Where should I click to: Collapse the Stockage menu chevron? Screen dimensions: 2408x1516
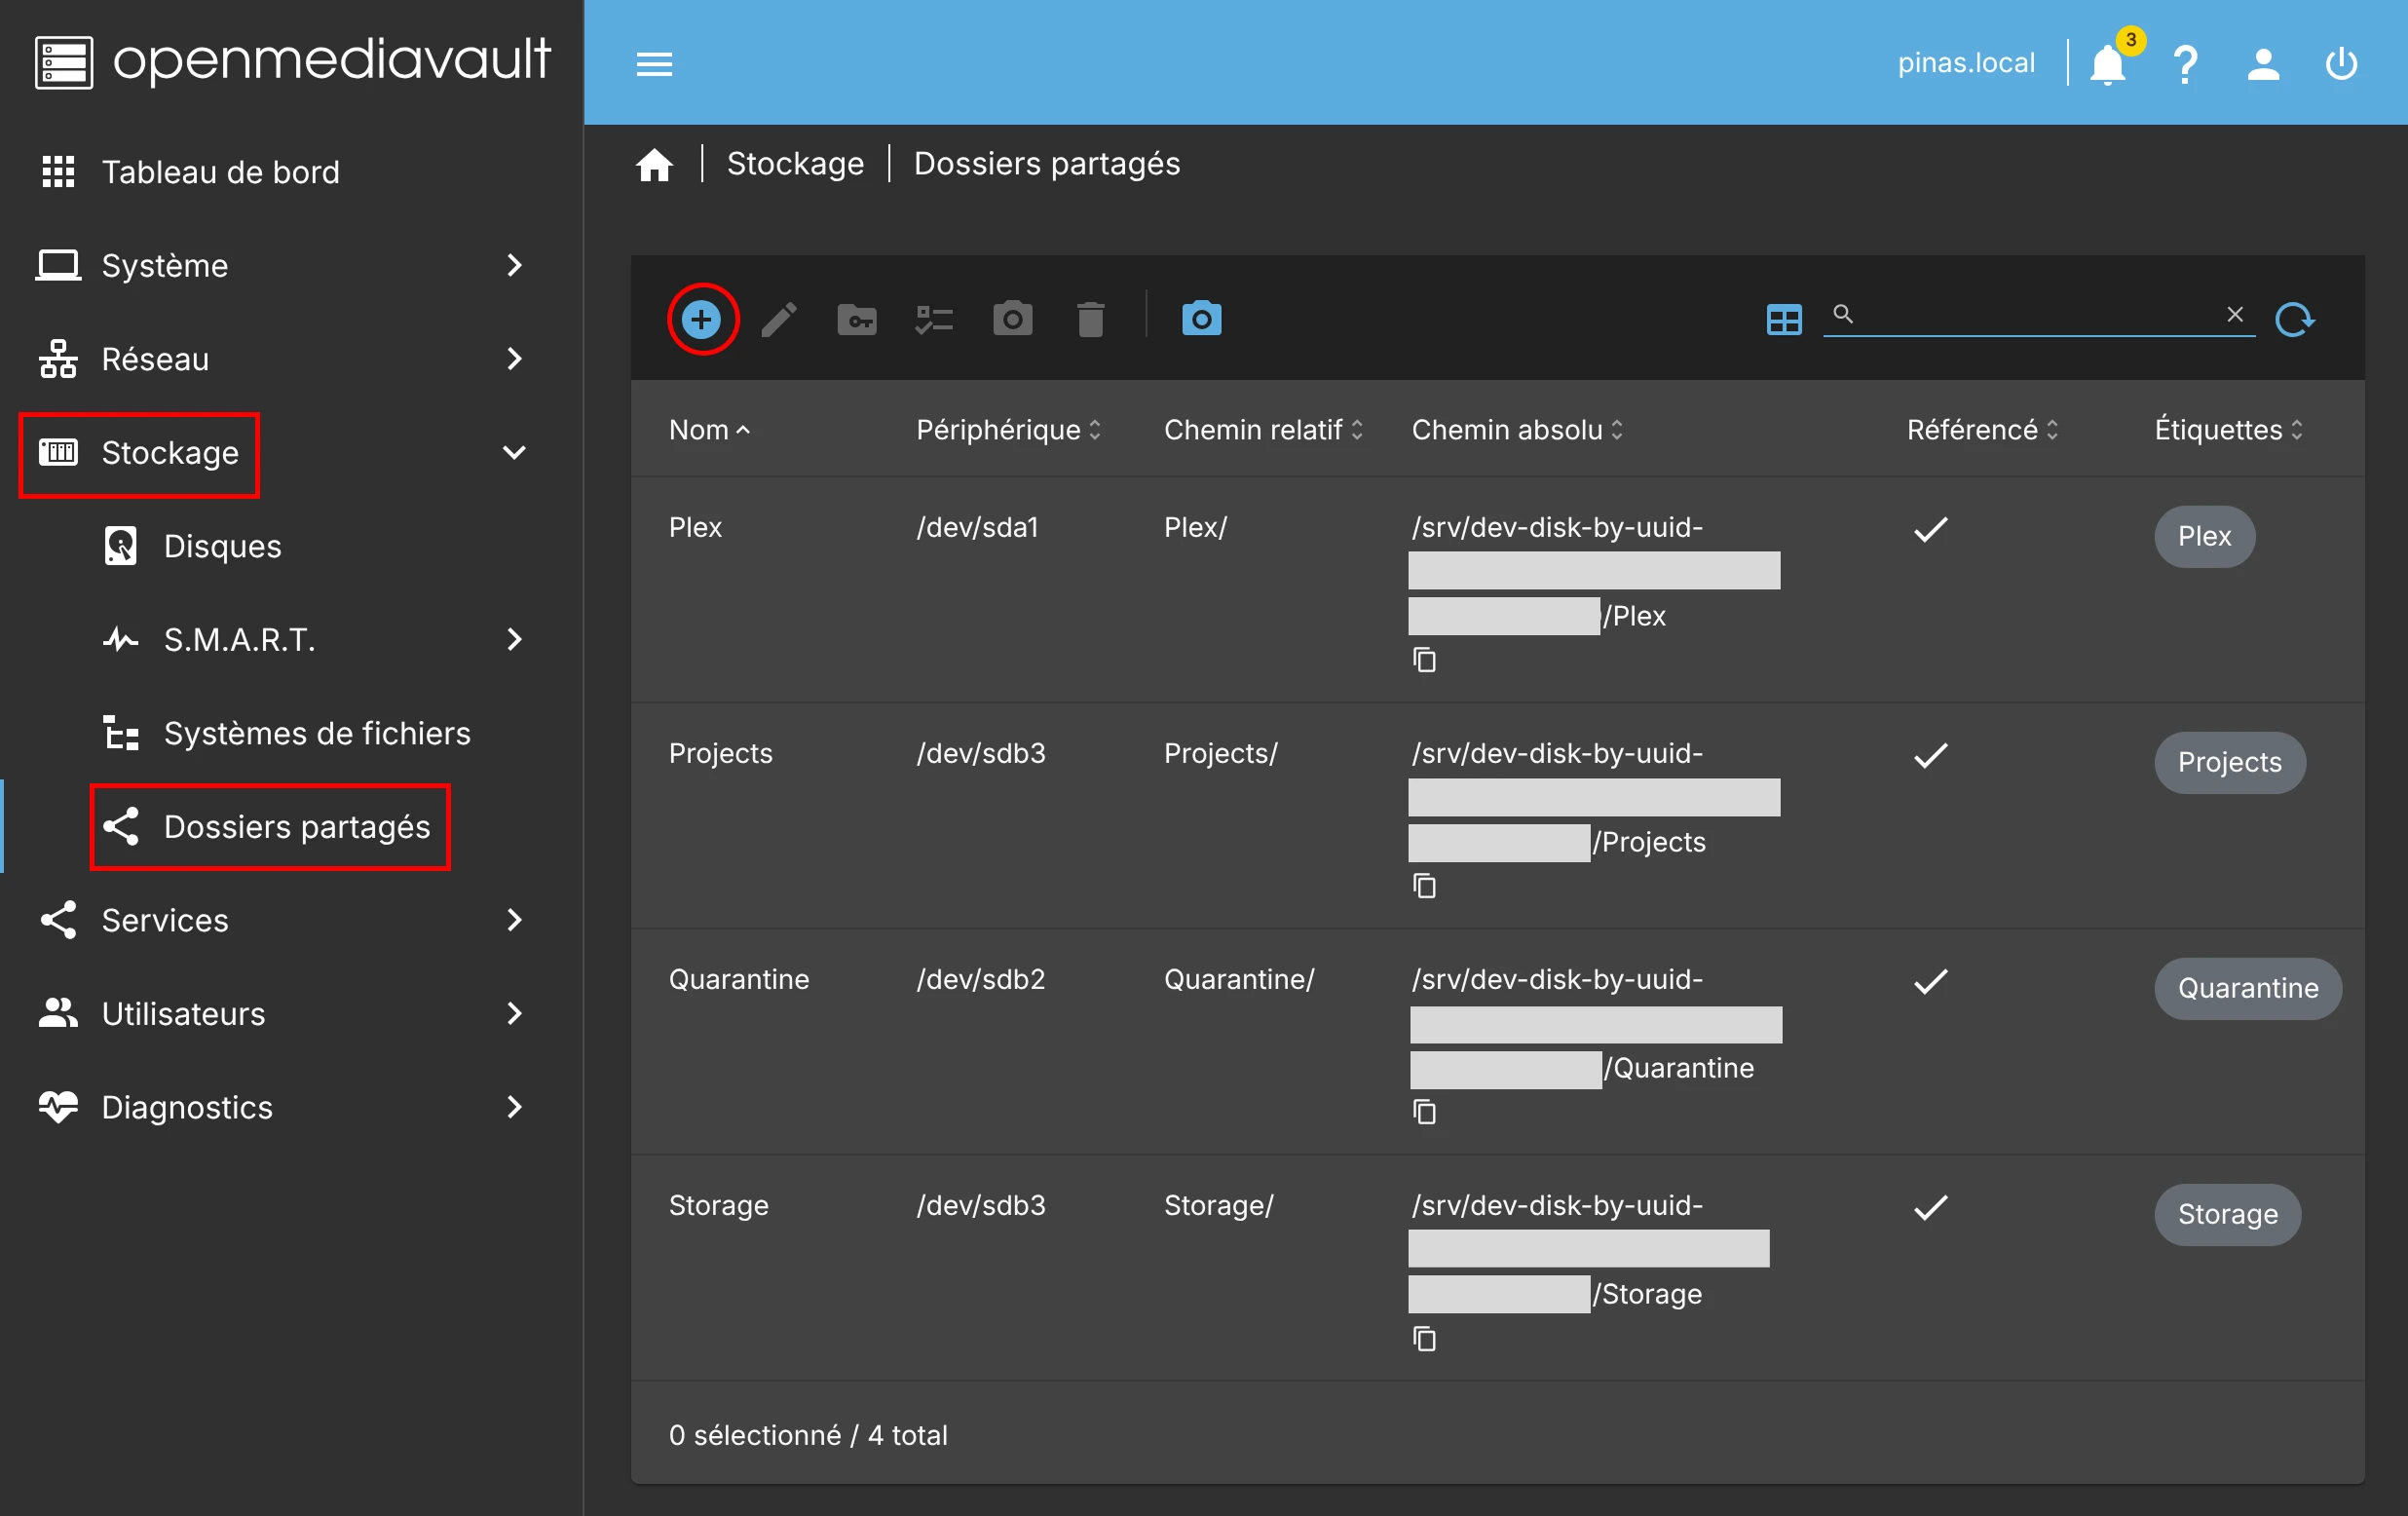pos(514,452)
